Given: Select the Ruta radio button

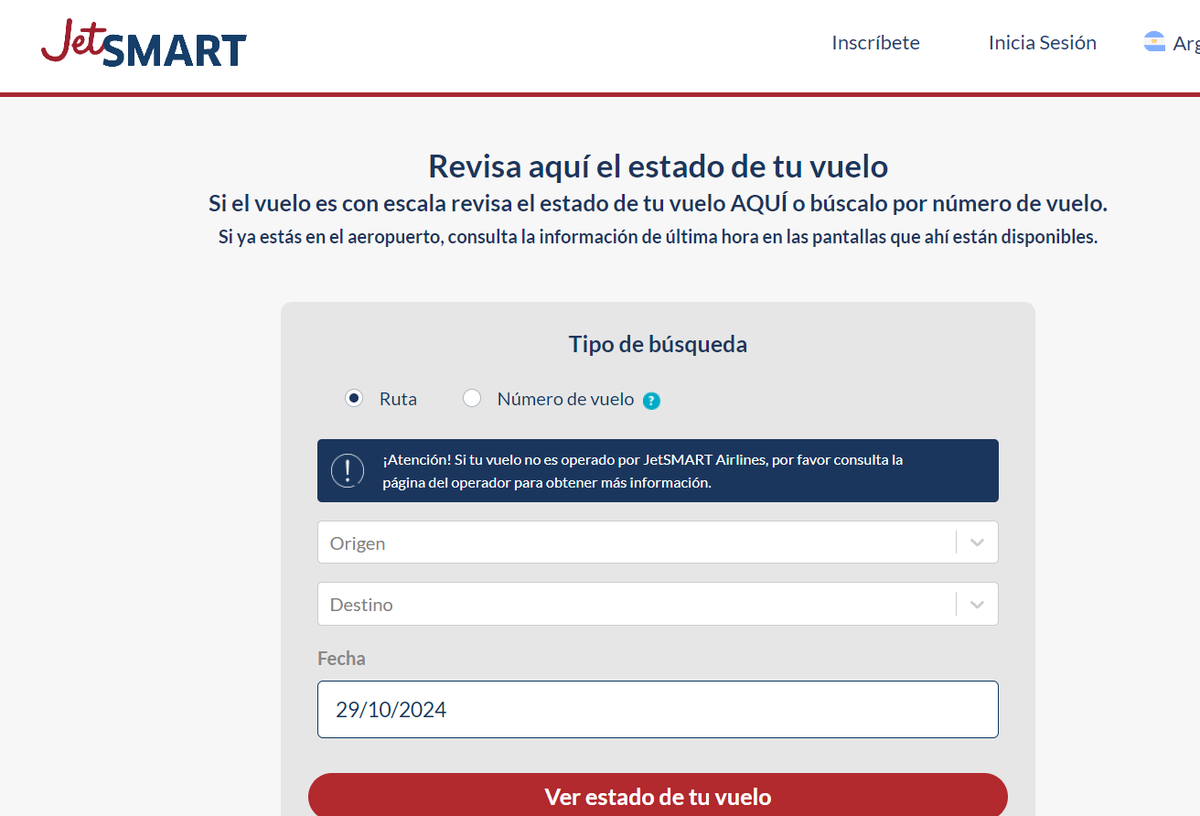Looking at the screenshot, I should click(x=353, y=398).
